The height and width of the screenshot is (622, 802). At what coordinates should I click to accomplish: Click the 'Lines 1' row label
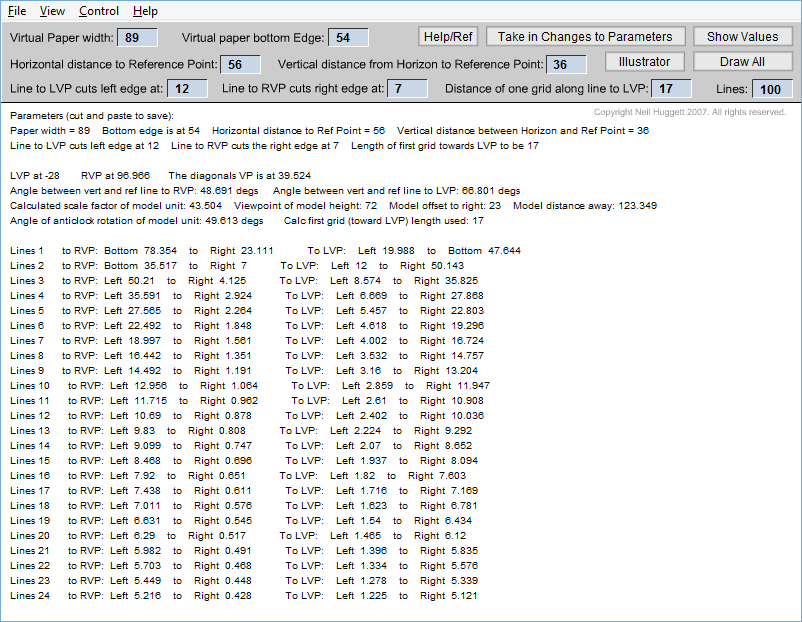(27, 251)
